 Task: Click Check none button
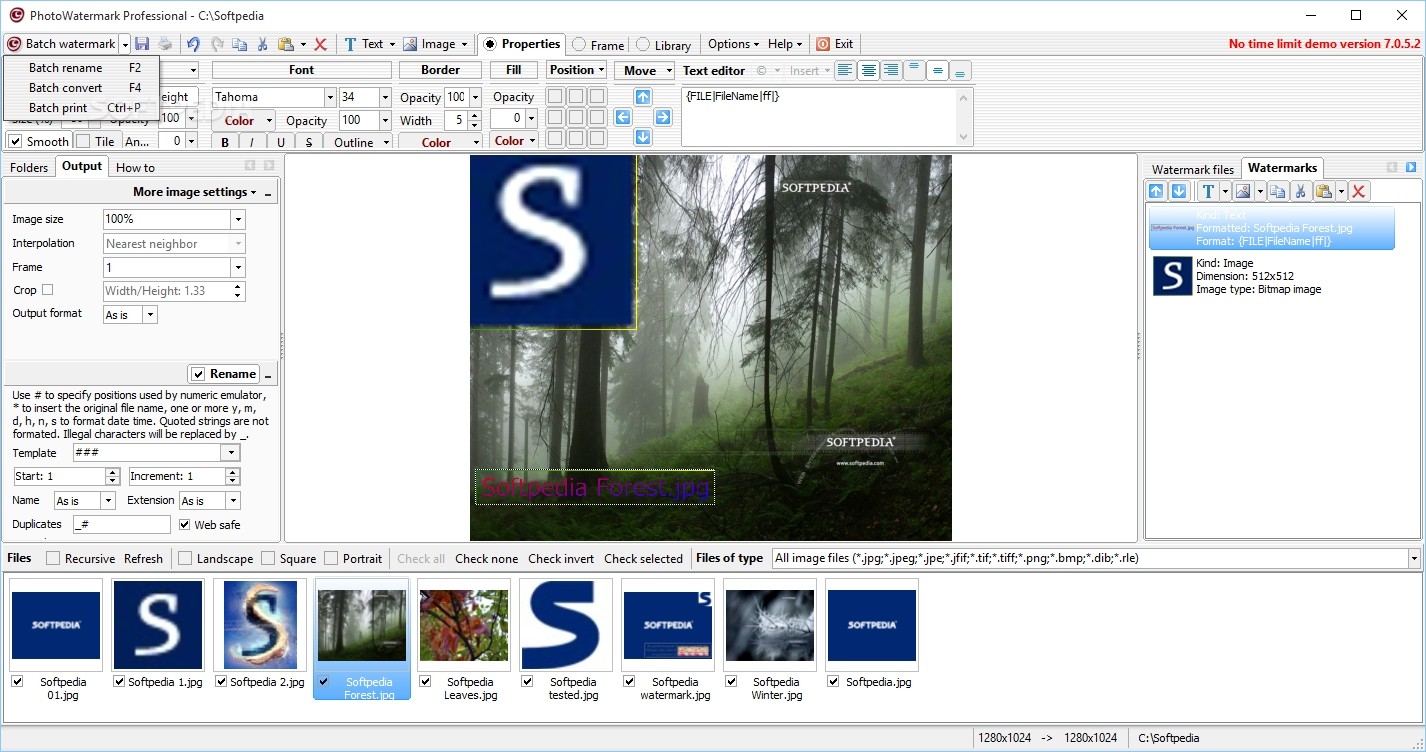pos(486,559)
